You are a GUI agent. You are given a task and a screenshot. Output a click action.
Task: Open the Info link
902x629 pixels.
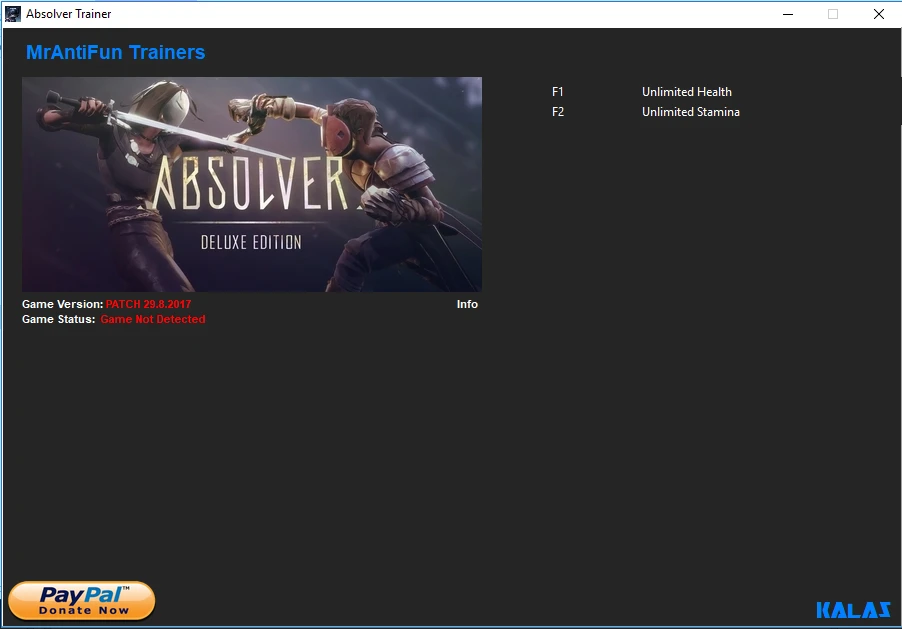pyautogui.click(x=467, y=304)
